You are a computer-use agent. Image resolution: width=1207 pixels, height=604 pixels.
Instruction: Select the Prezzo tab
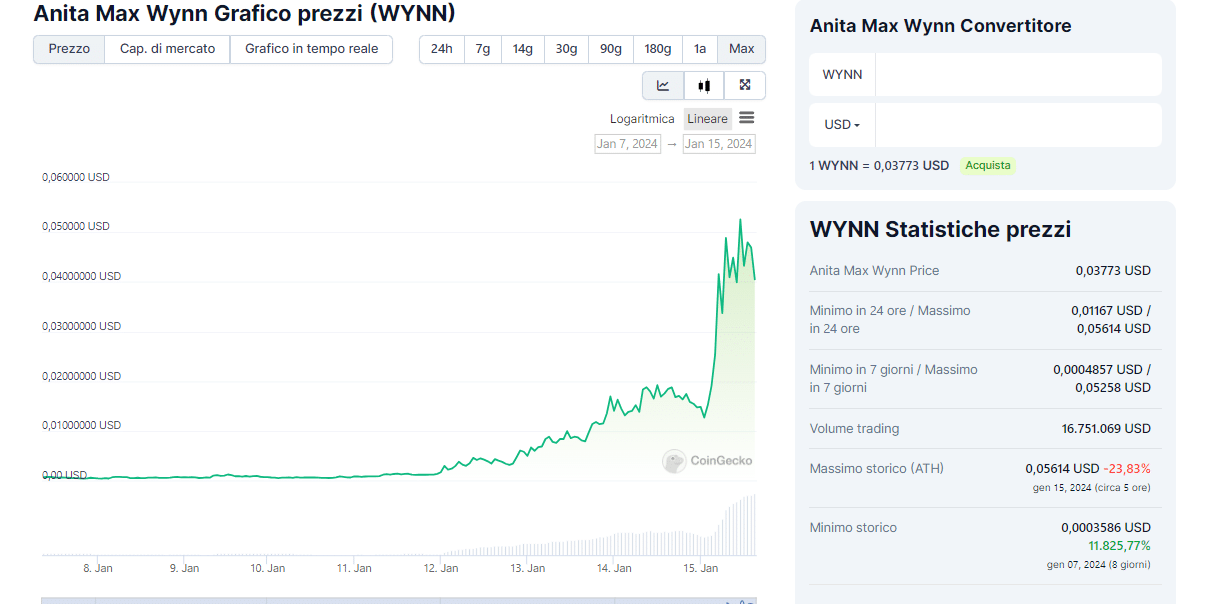pyautogui.click(x=69, y=49)
